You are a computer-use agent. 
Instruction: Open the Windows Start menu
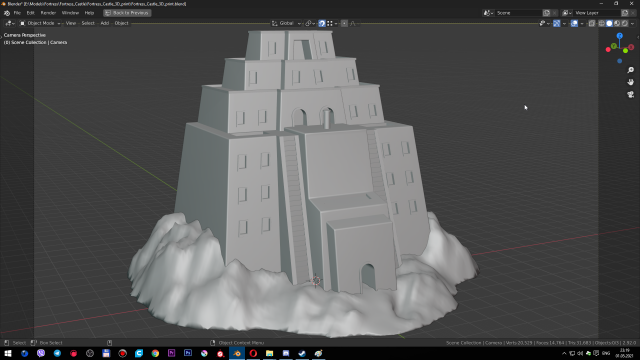pyautogui.click(x=8, y=353)
